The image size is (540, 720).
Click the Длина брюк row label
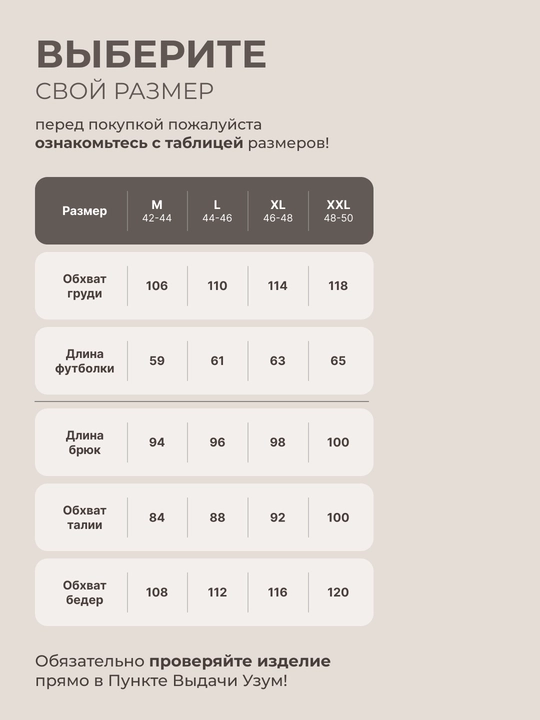[84, 442]
